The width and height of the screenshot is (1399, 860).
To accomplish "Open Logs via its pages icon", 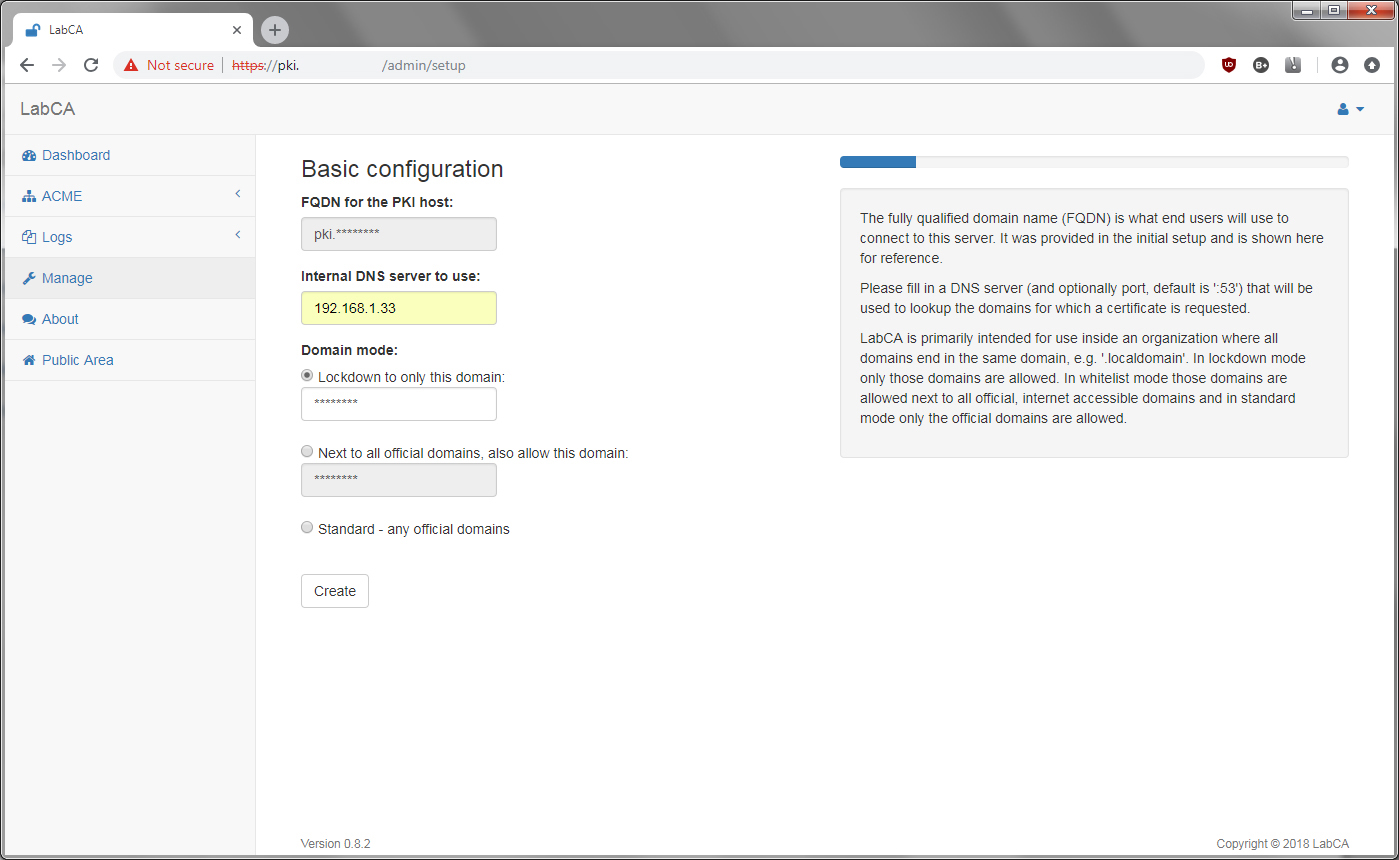I will [x=28, y=237].
